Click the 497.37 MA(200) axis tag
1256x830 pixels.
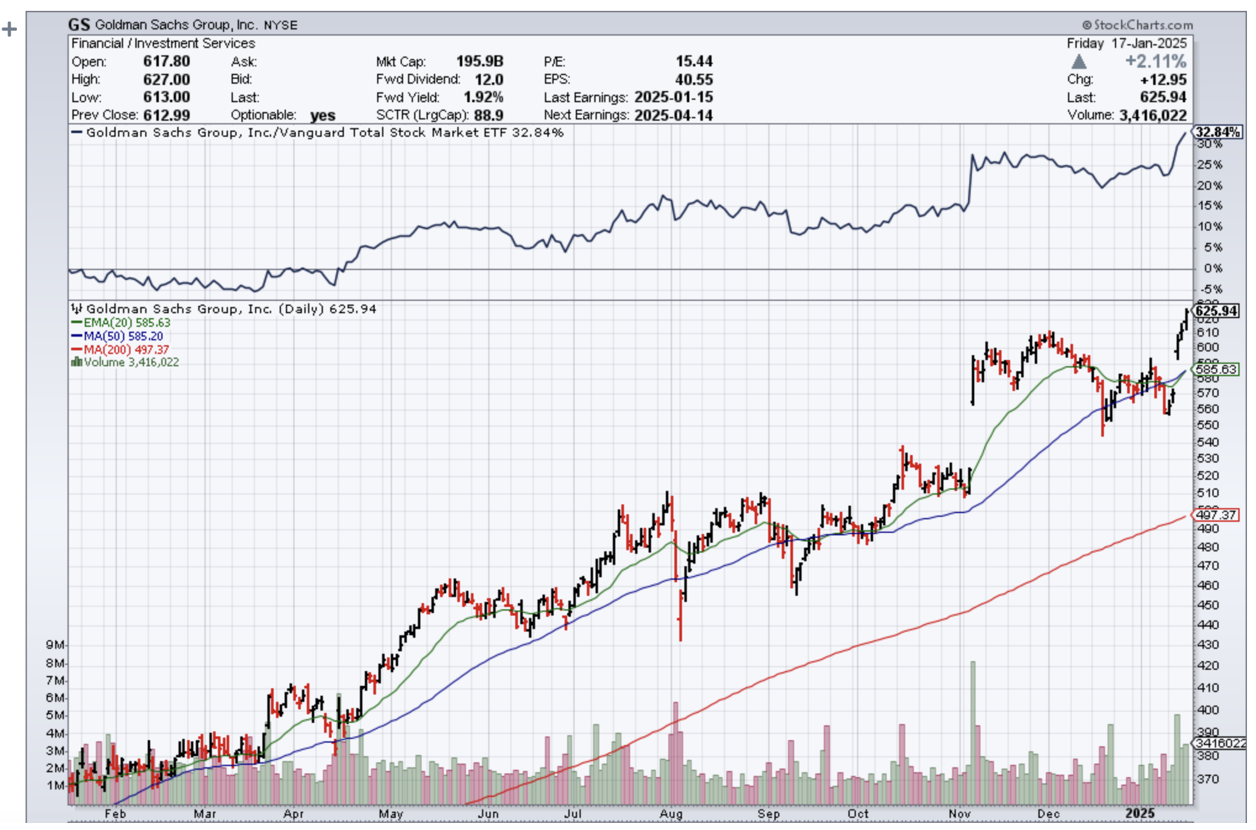point(1217,515)
